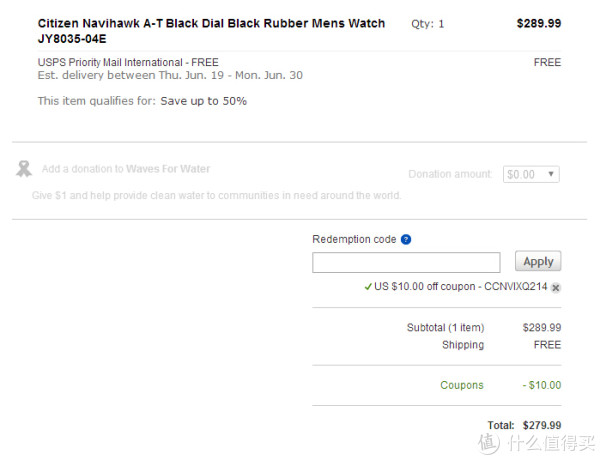Click the Redemption code help icon
This screenshot has width=600, height=460.
(x=406, y=240)
